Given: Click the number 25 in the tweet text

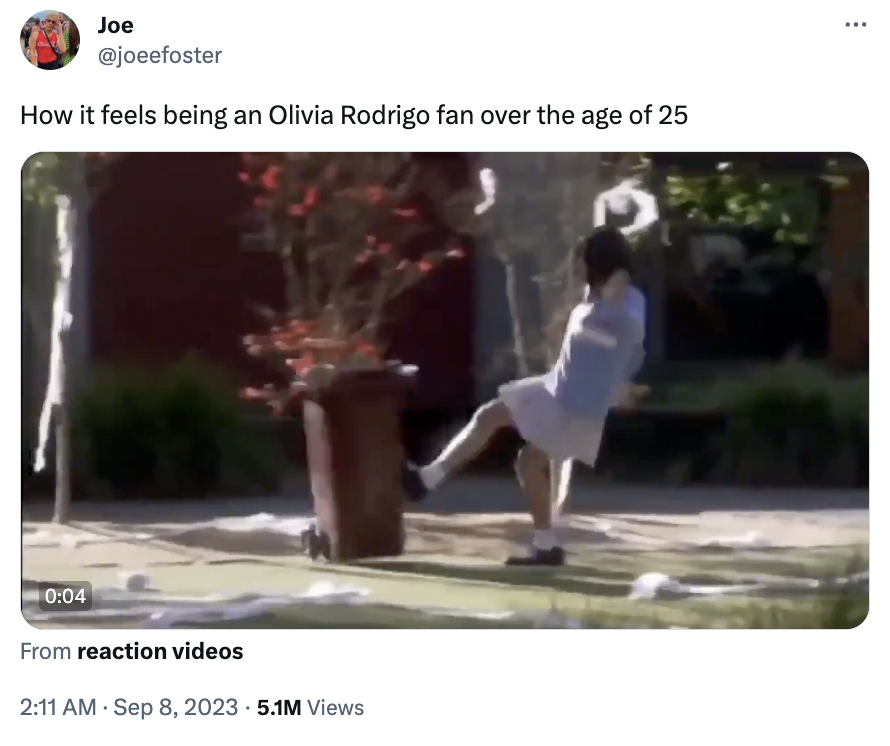Looking at the screenshot, I should tap(673, 115).
